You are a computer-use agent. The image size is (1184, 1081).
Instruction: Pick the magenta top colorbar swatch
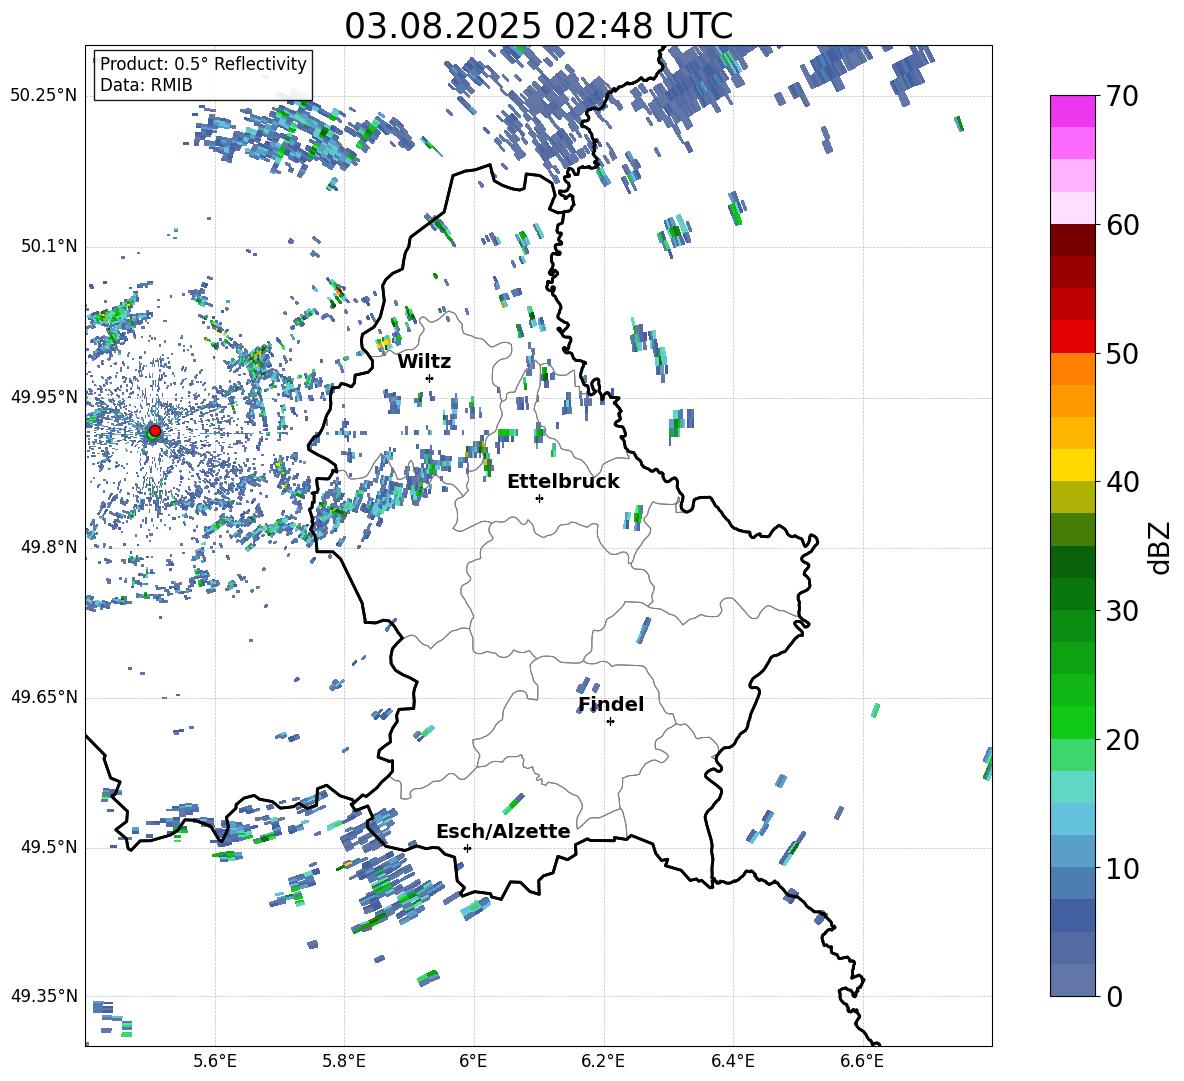(1073, 111)
